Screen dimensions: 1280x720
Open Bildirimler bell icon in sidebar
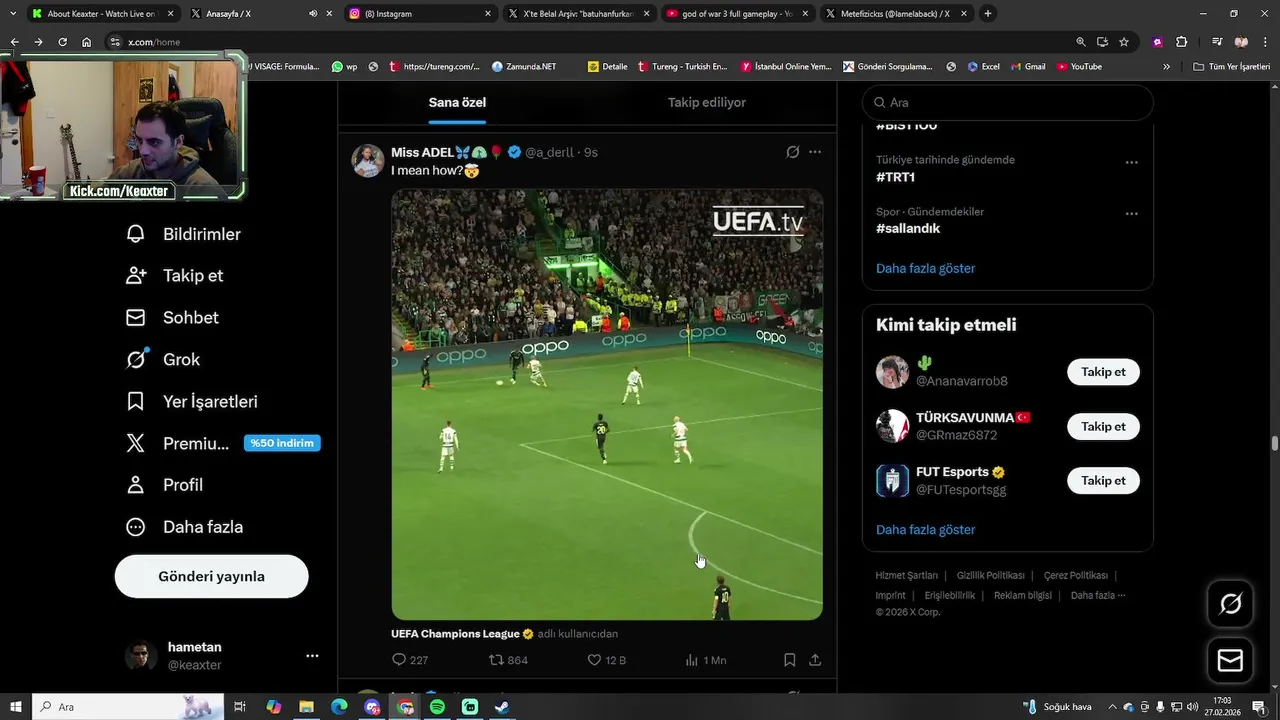click(x=136, y=234)
